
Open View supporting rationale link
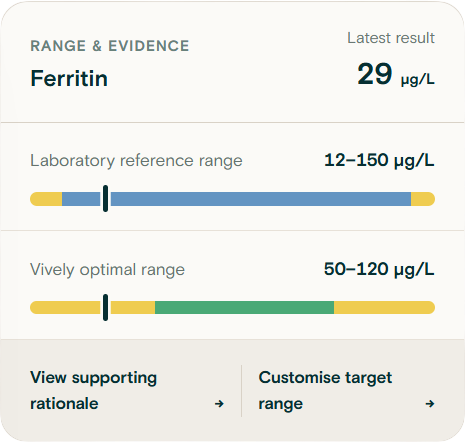(x=127, y=390)
